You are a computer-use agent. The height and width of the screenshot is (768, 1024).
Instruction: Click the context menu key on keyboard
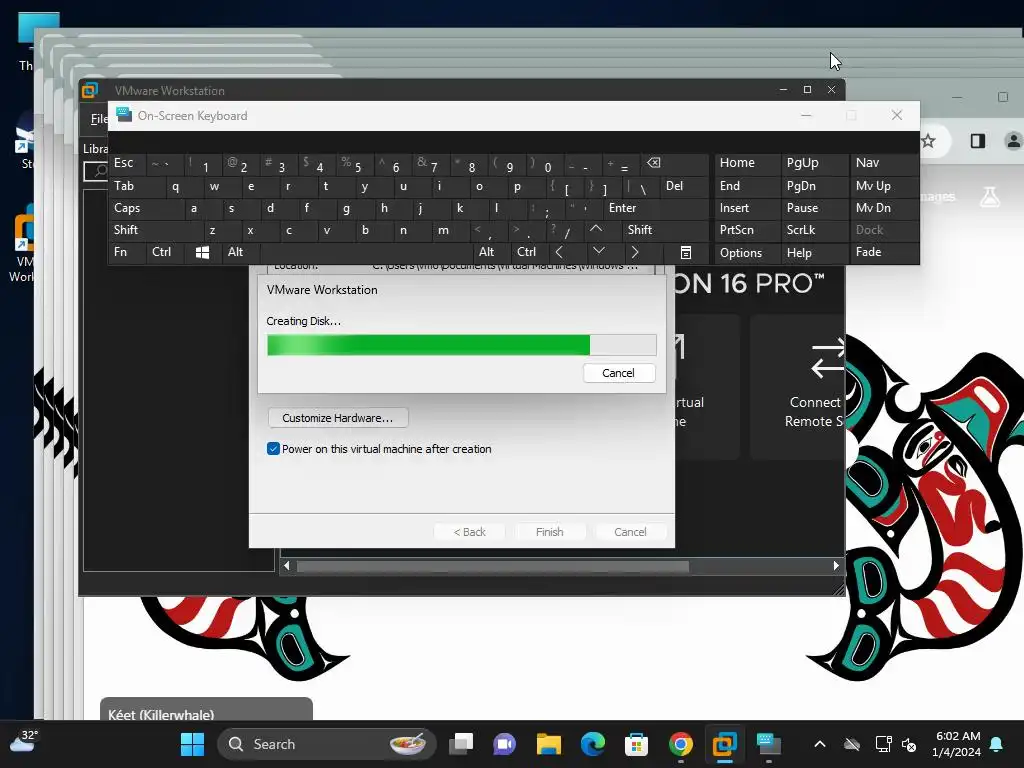685,252
